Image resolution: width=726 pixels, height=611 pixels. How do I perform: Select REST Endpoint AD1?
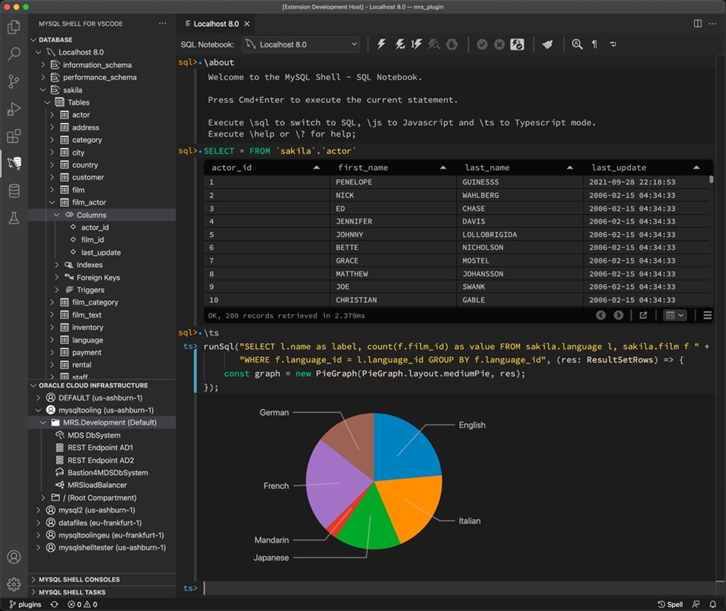coord(100,448)
